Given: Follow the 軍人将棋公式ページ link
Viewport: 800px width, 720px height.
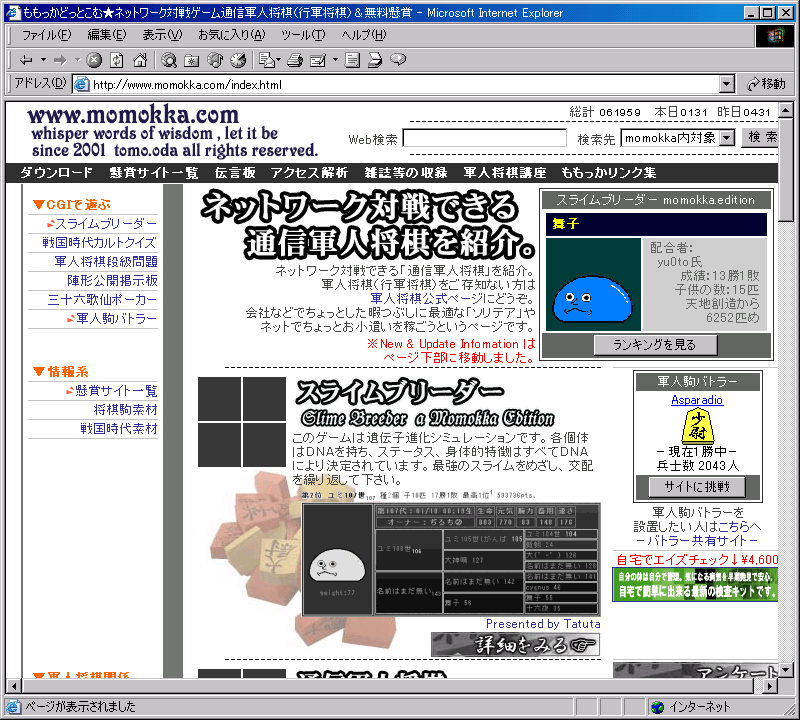Looking at the screenshot, I should pyautogui.click(x=427, y=299).
